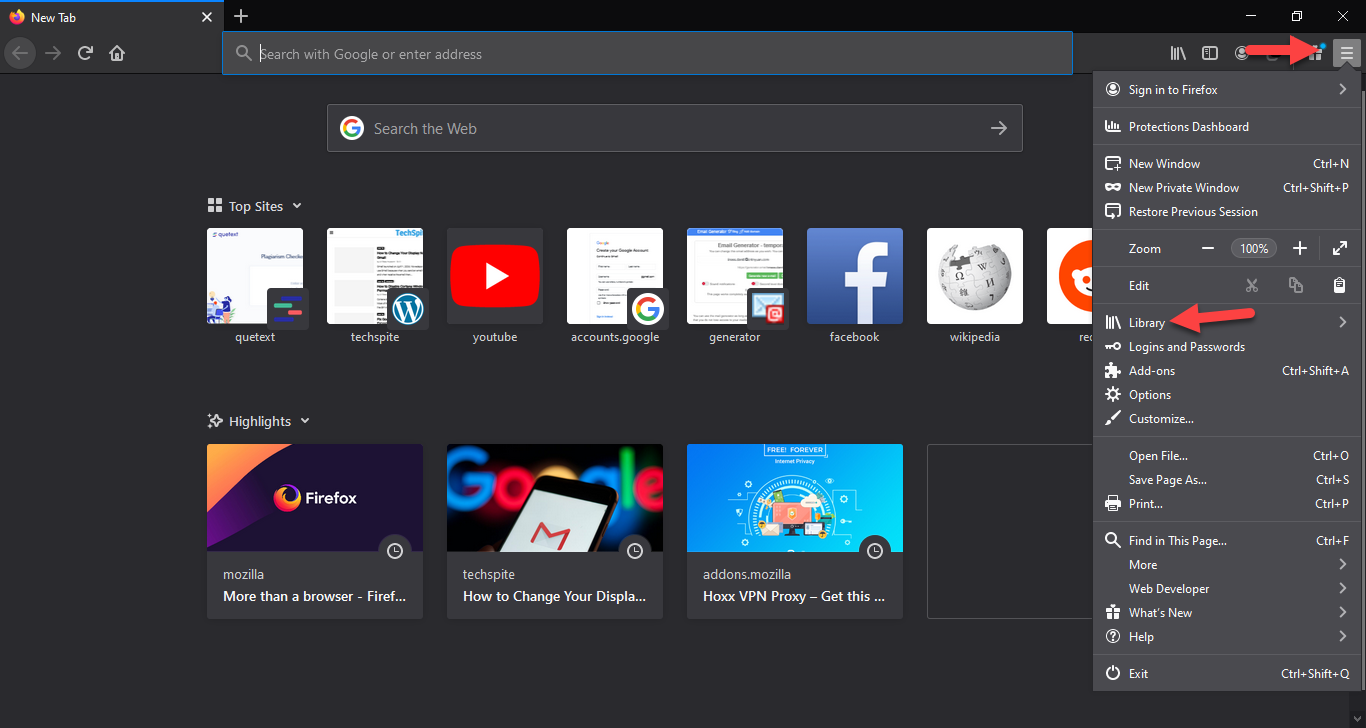Click the zoom out minus icon

pyautogui.click(x=1208, y=248)
